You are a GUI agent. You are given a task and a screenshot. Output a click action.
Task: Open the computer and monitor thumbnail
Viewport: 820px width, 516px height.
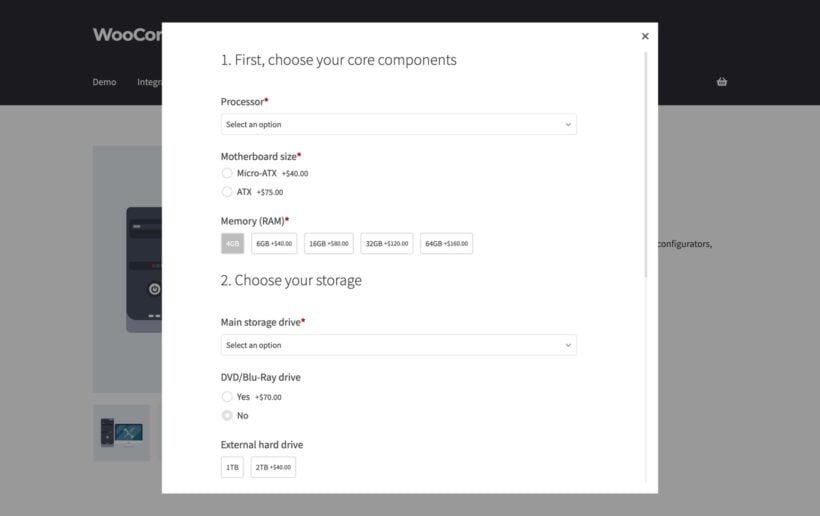pyautogui.click(x=121, y=433)
